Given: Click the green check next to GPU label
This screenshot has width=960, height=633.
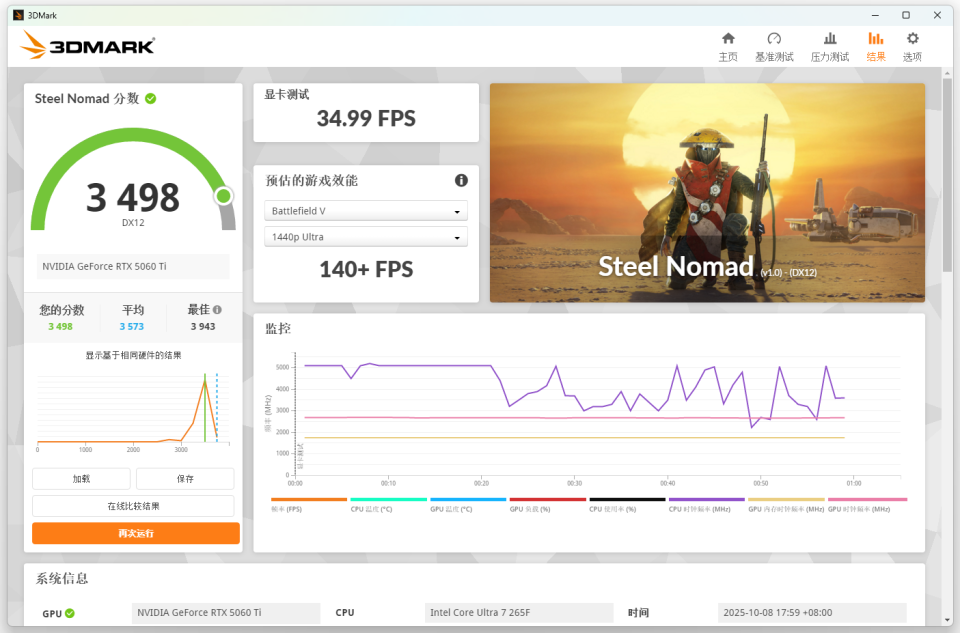Looking at the screenshot, I should 70,613.
